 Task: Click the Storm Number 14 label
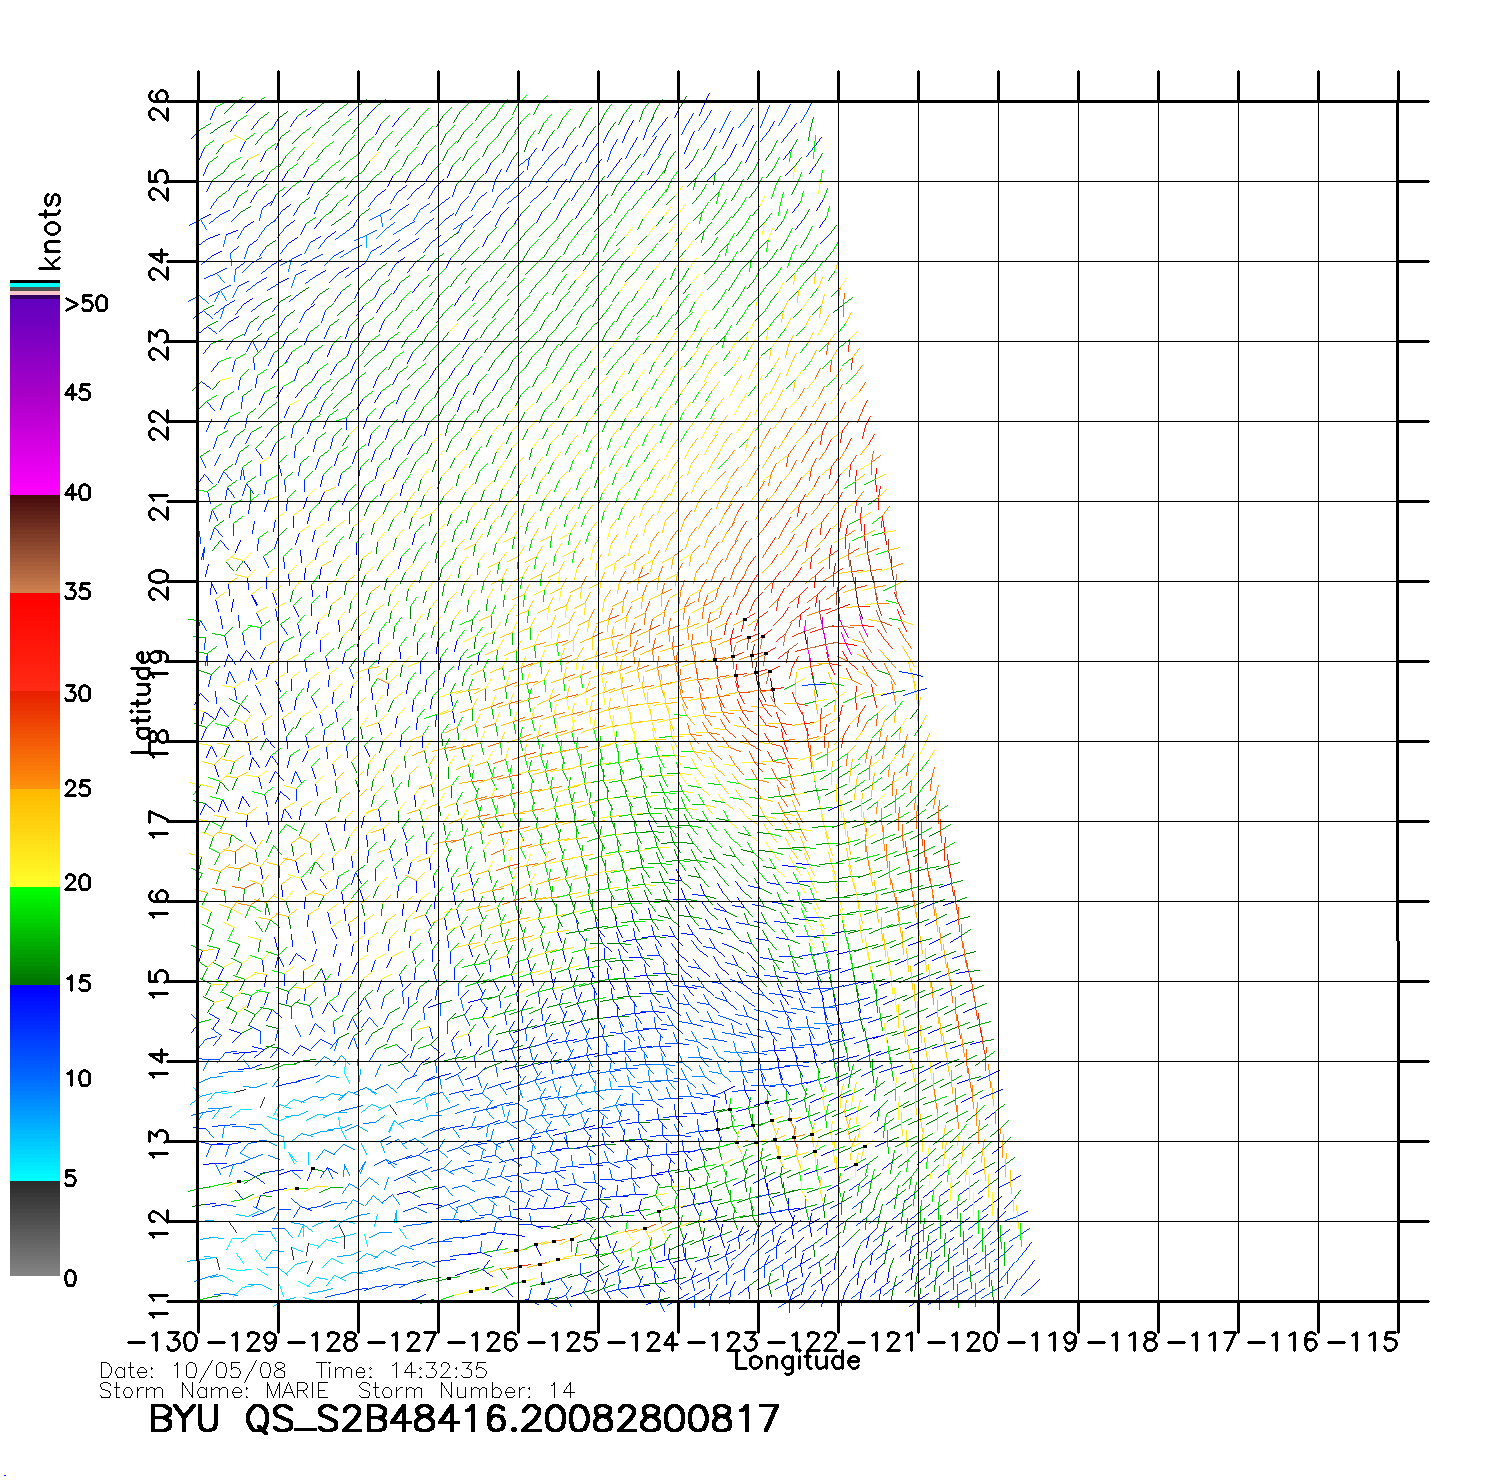click(466, 1391)
